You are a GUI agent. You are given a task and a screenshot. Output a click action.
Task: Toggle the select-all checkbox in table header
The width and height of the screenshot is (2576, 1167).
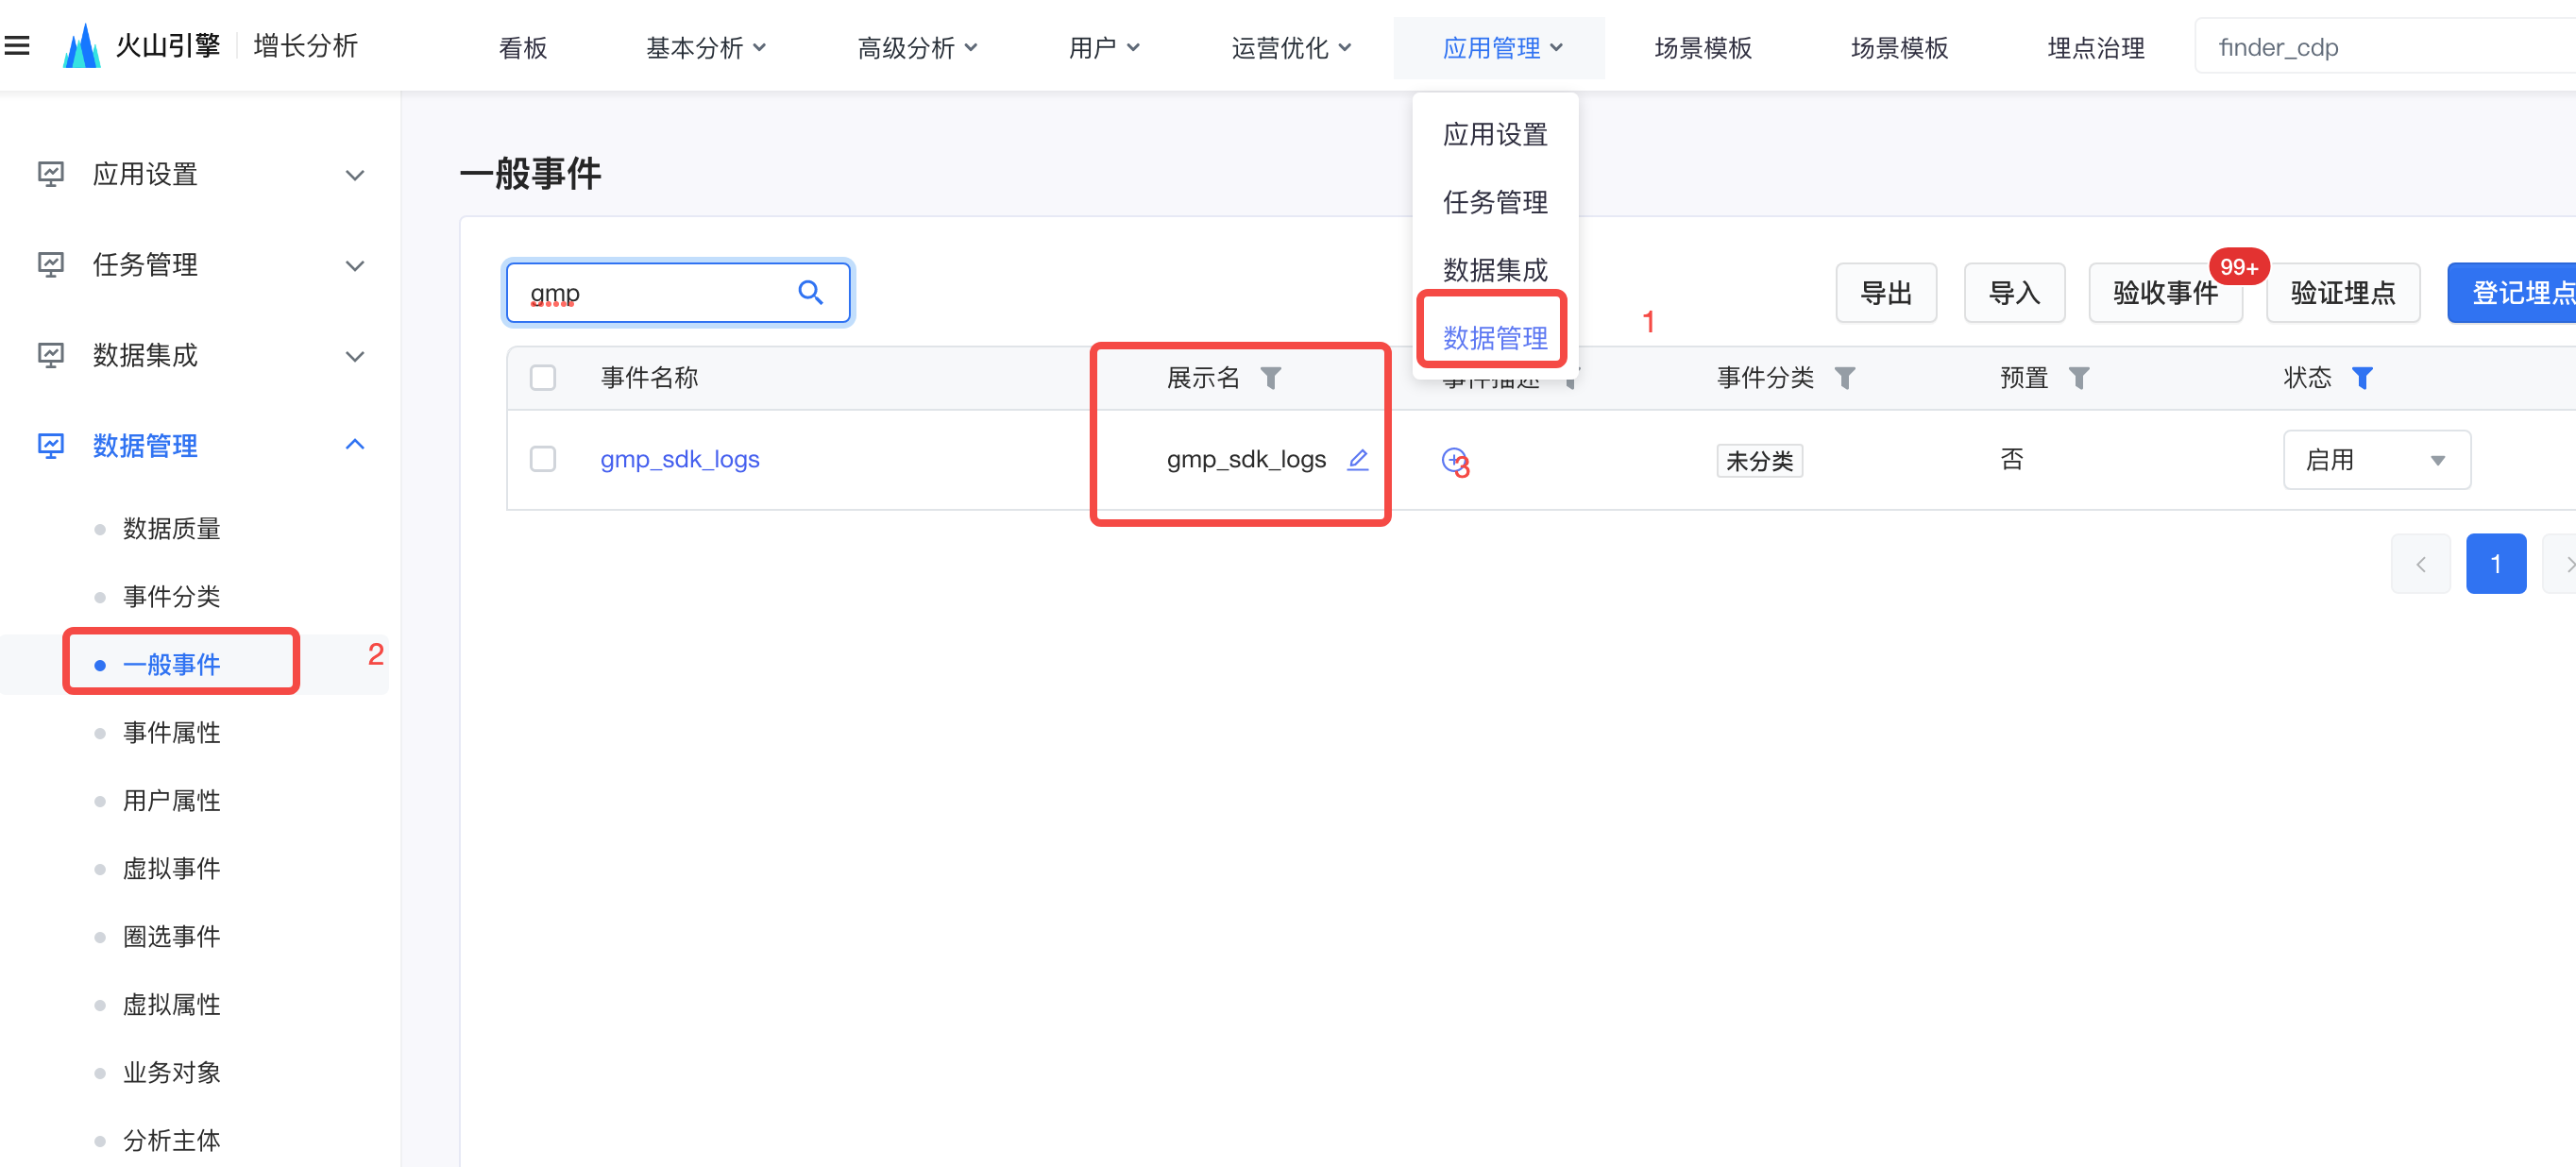543,378
